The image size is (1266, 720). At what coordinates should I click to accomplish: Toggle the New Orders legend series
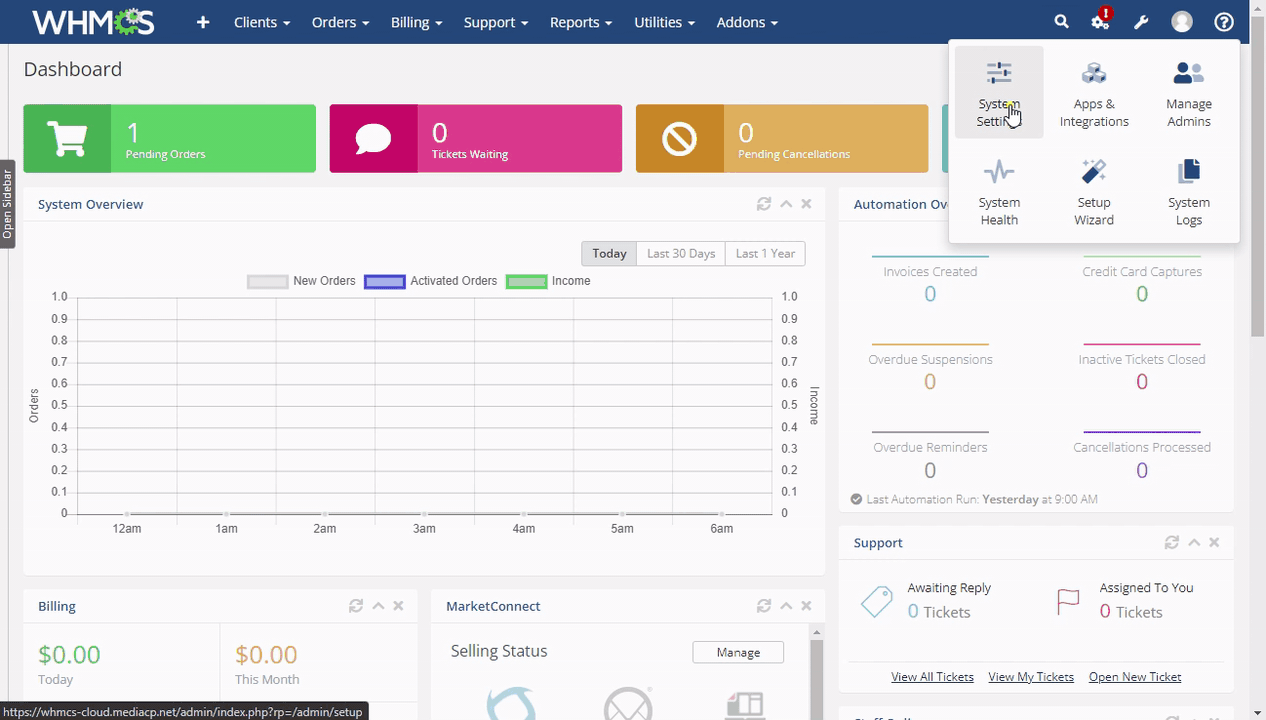coord(301,281)
